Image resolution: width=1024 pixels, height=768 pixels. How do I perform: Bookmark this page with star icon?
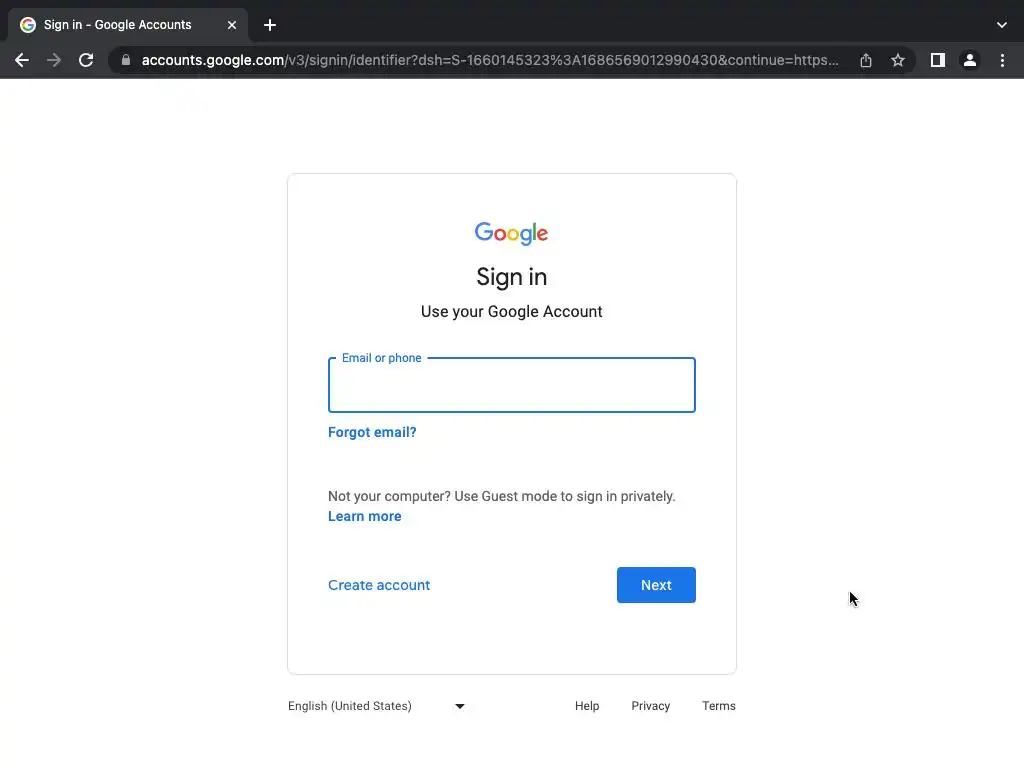[x=898, y=60]
